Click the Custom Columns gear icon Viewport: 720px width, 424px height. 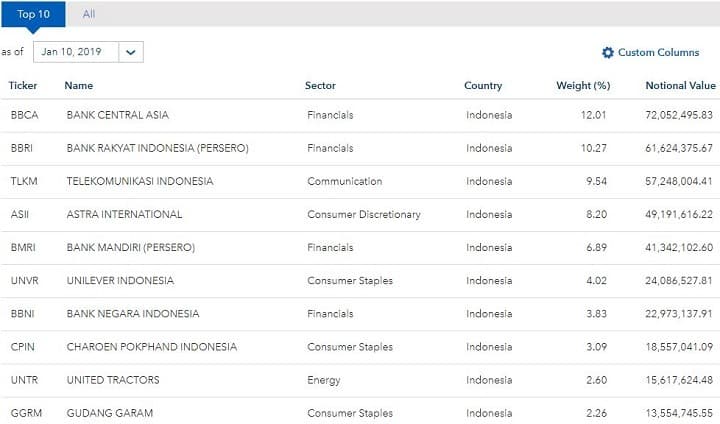607,53
